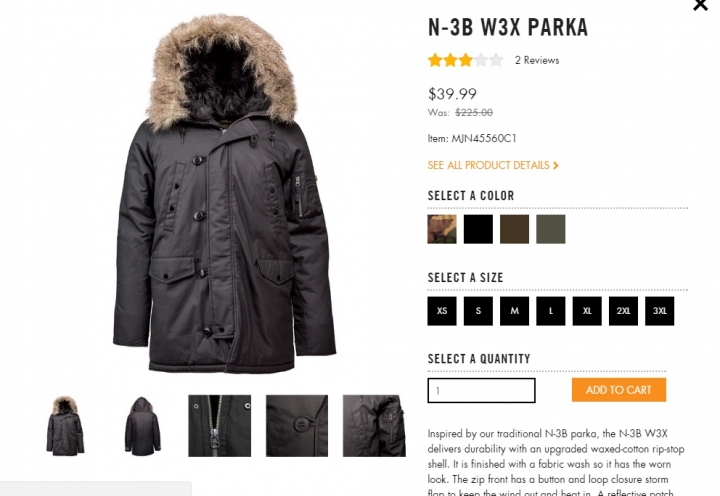Open See All Product Details link
This screenshot has height=496, width=720.
(493, 165)
